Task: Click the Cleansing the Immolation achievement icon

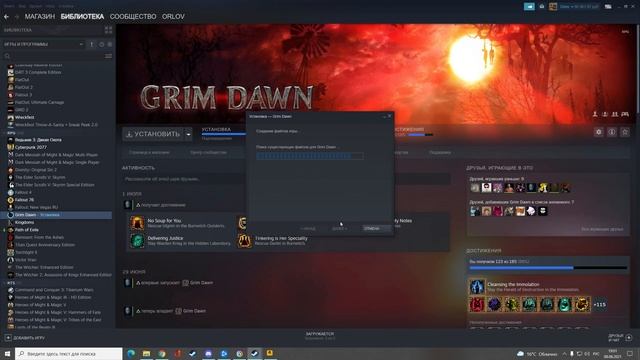Action: 477,287
